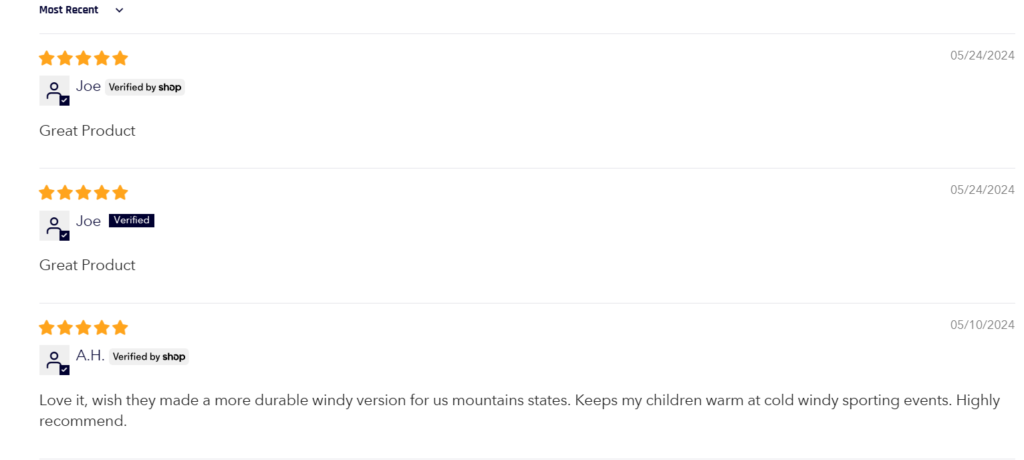
Task: Click first Joe's verified user avatar icon
Action: pyautogui.click(x=54, y=91)
